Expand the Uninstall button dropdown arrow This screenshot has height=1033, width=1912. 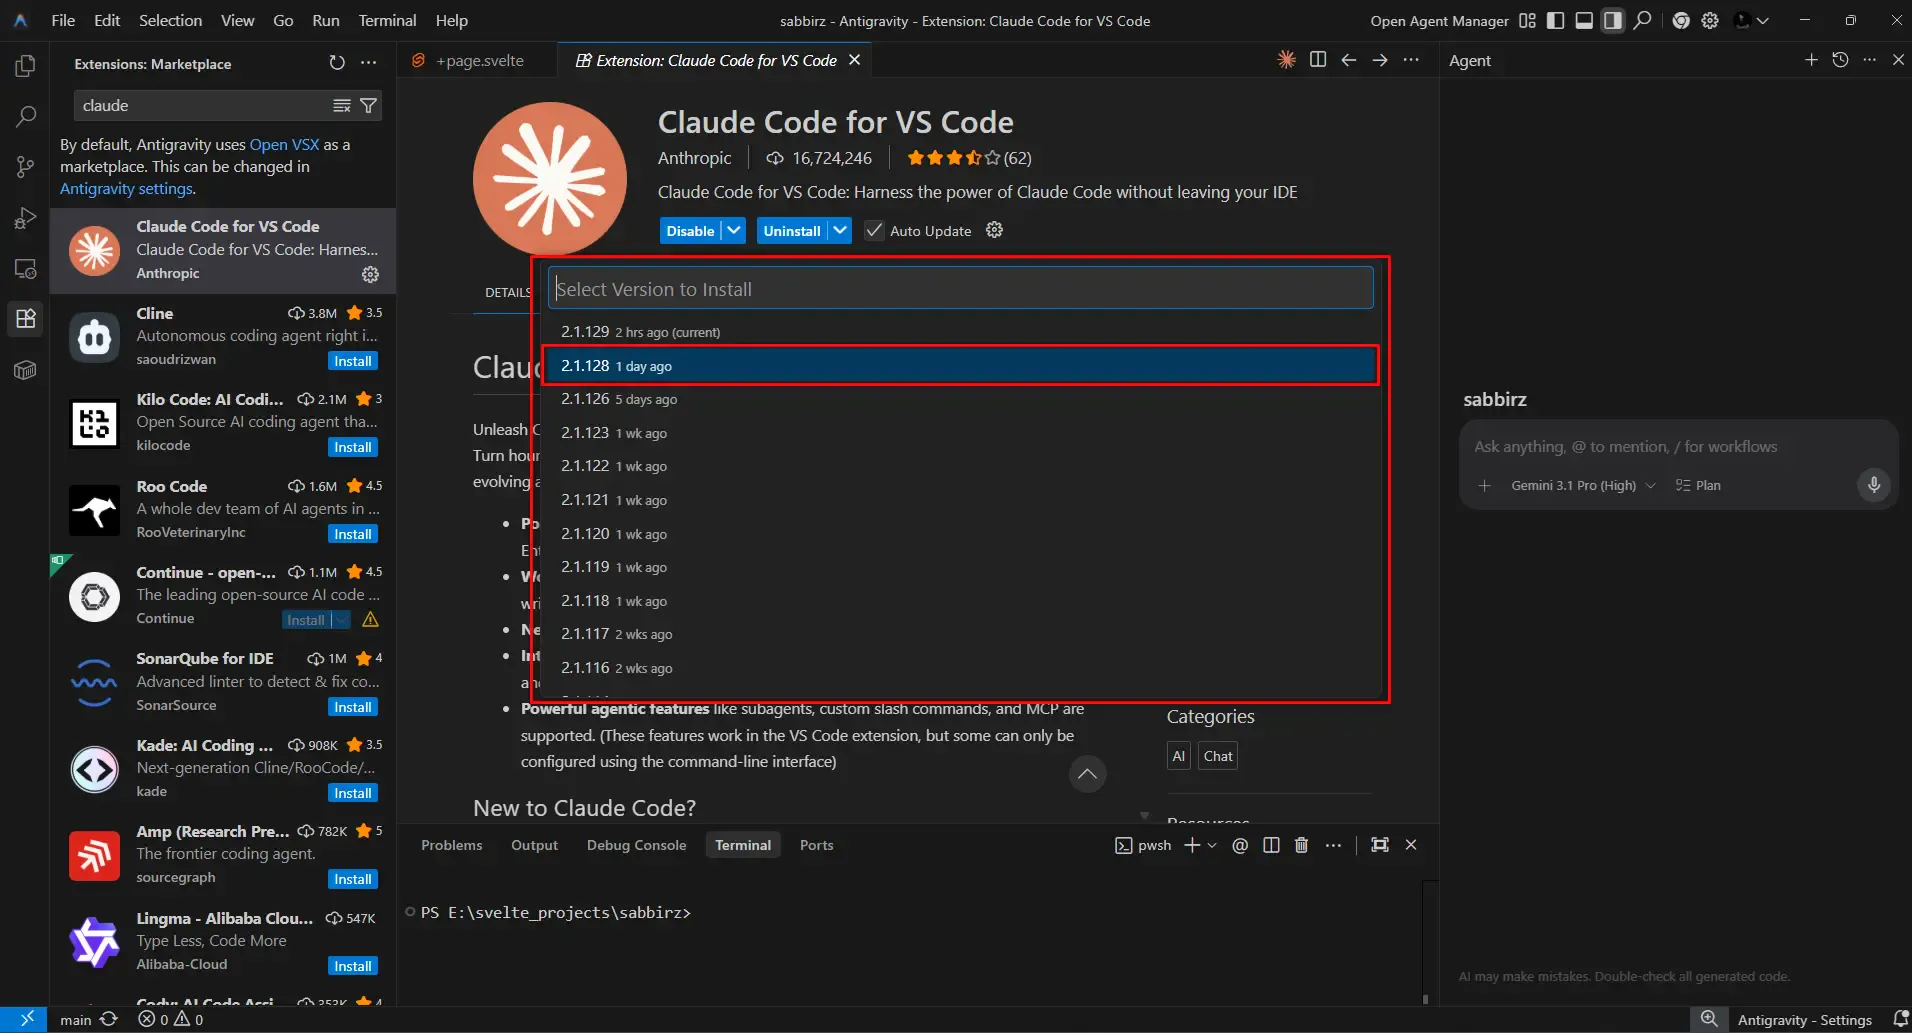[840, 230]
